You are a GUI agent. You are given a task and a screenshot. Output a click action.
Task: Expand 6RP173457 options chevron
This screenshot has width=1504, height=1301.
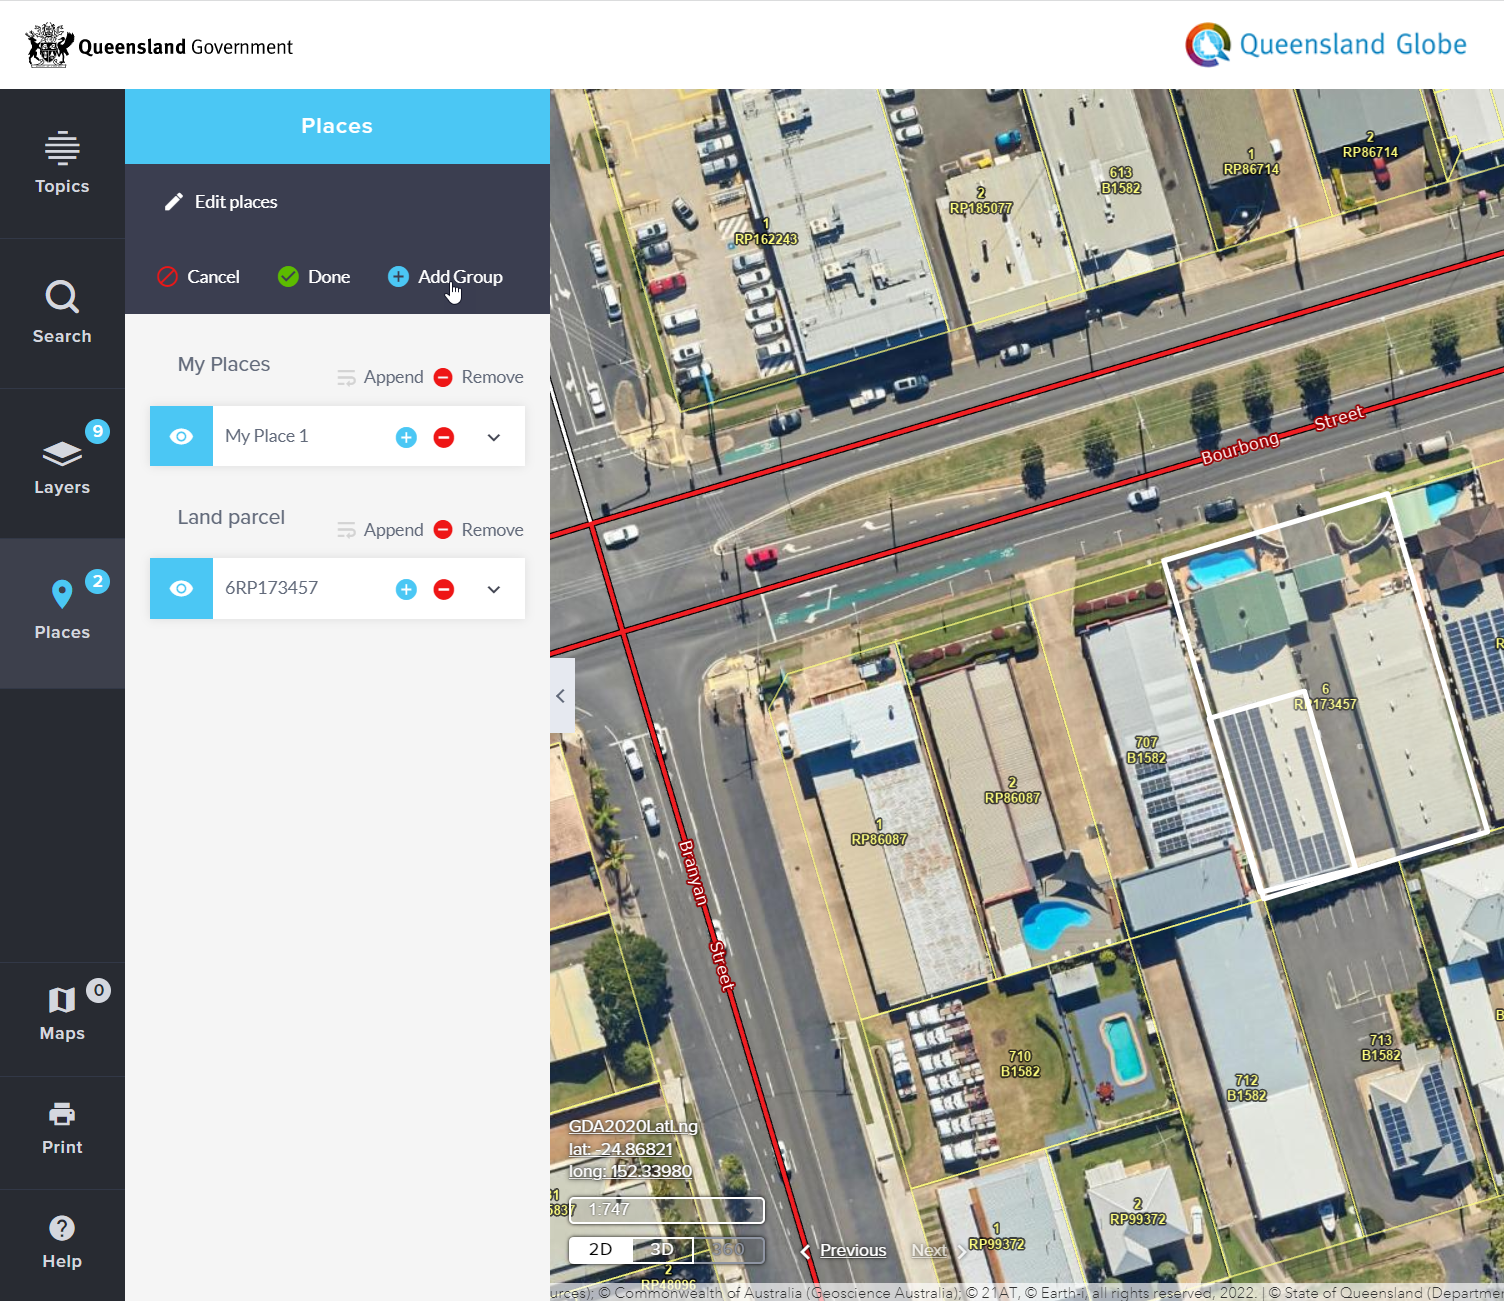[494, 590]
